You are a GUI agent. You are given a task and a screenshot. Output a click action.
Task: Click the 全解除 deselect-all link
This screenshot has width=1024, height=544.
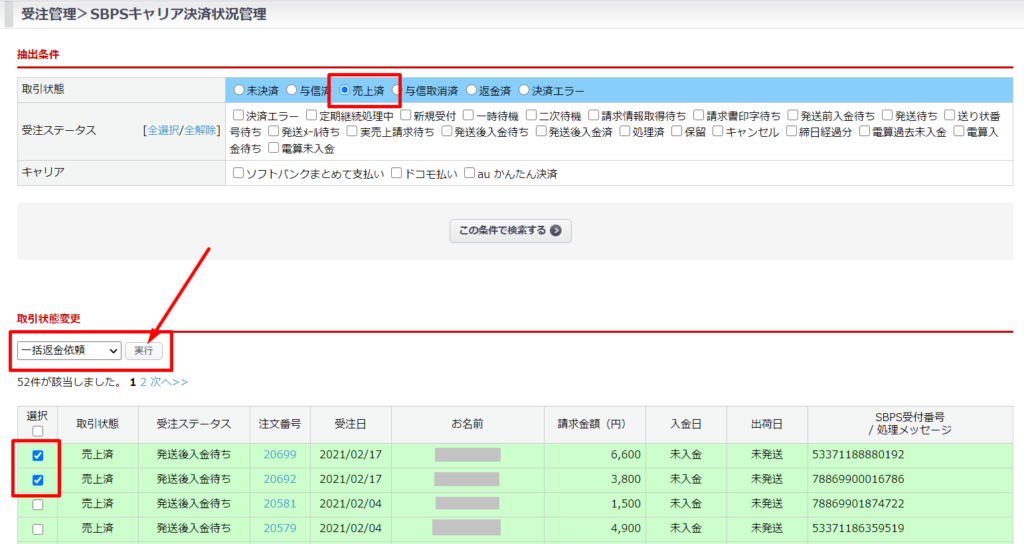point(198,131)
